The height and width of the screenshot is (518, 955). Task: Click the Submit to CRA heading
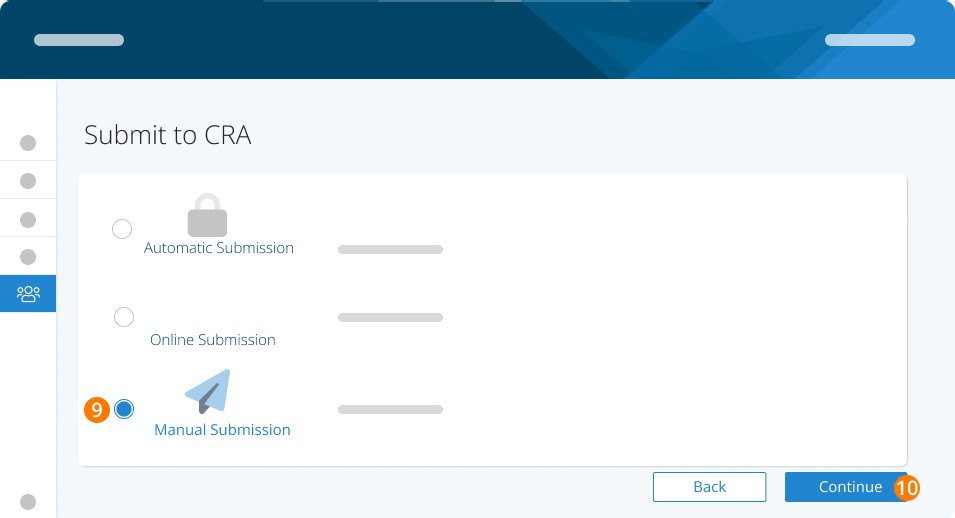167,135
